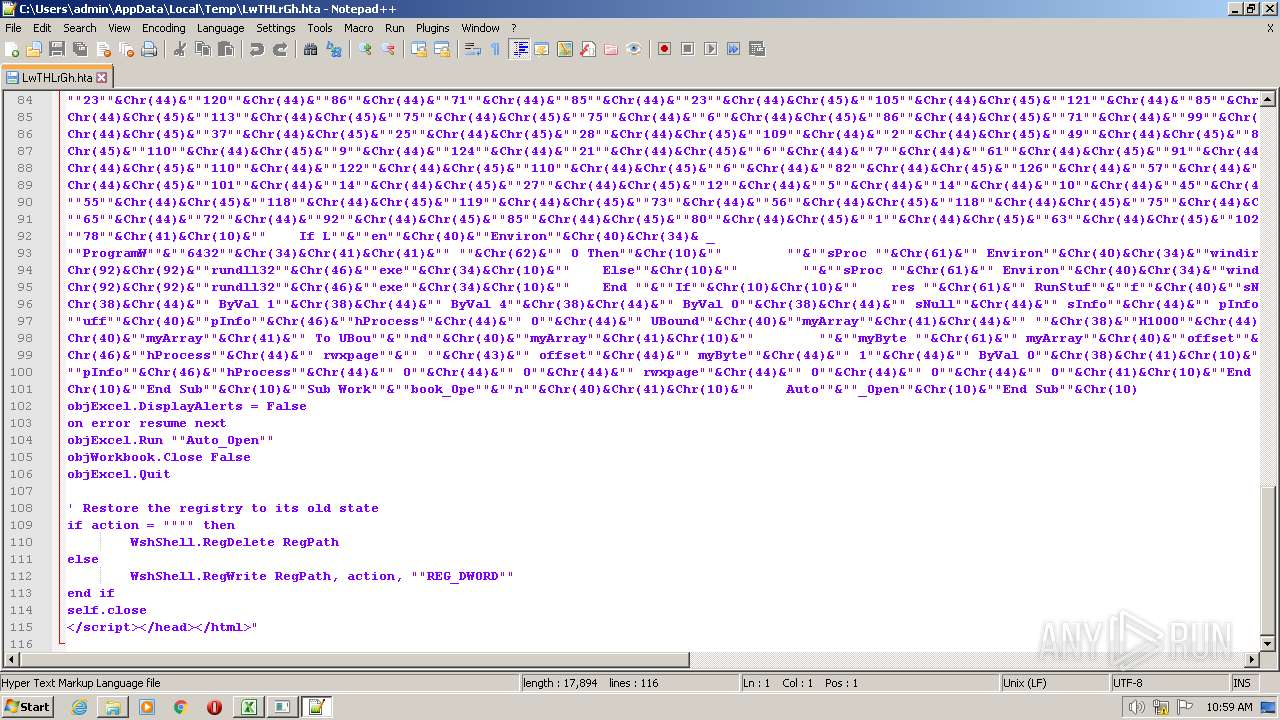
Task: Open Chrome from the taskbar
Action: 181,707
